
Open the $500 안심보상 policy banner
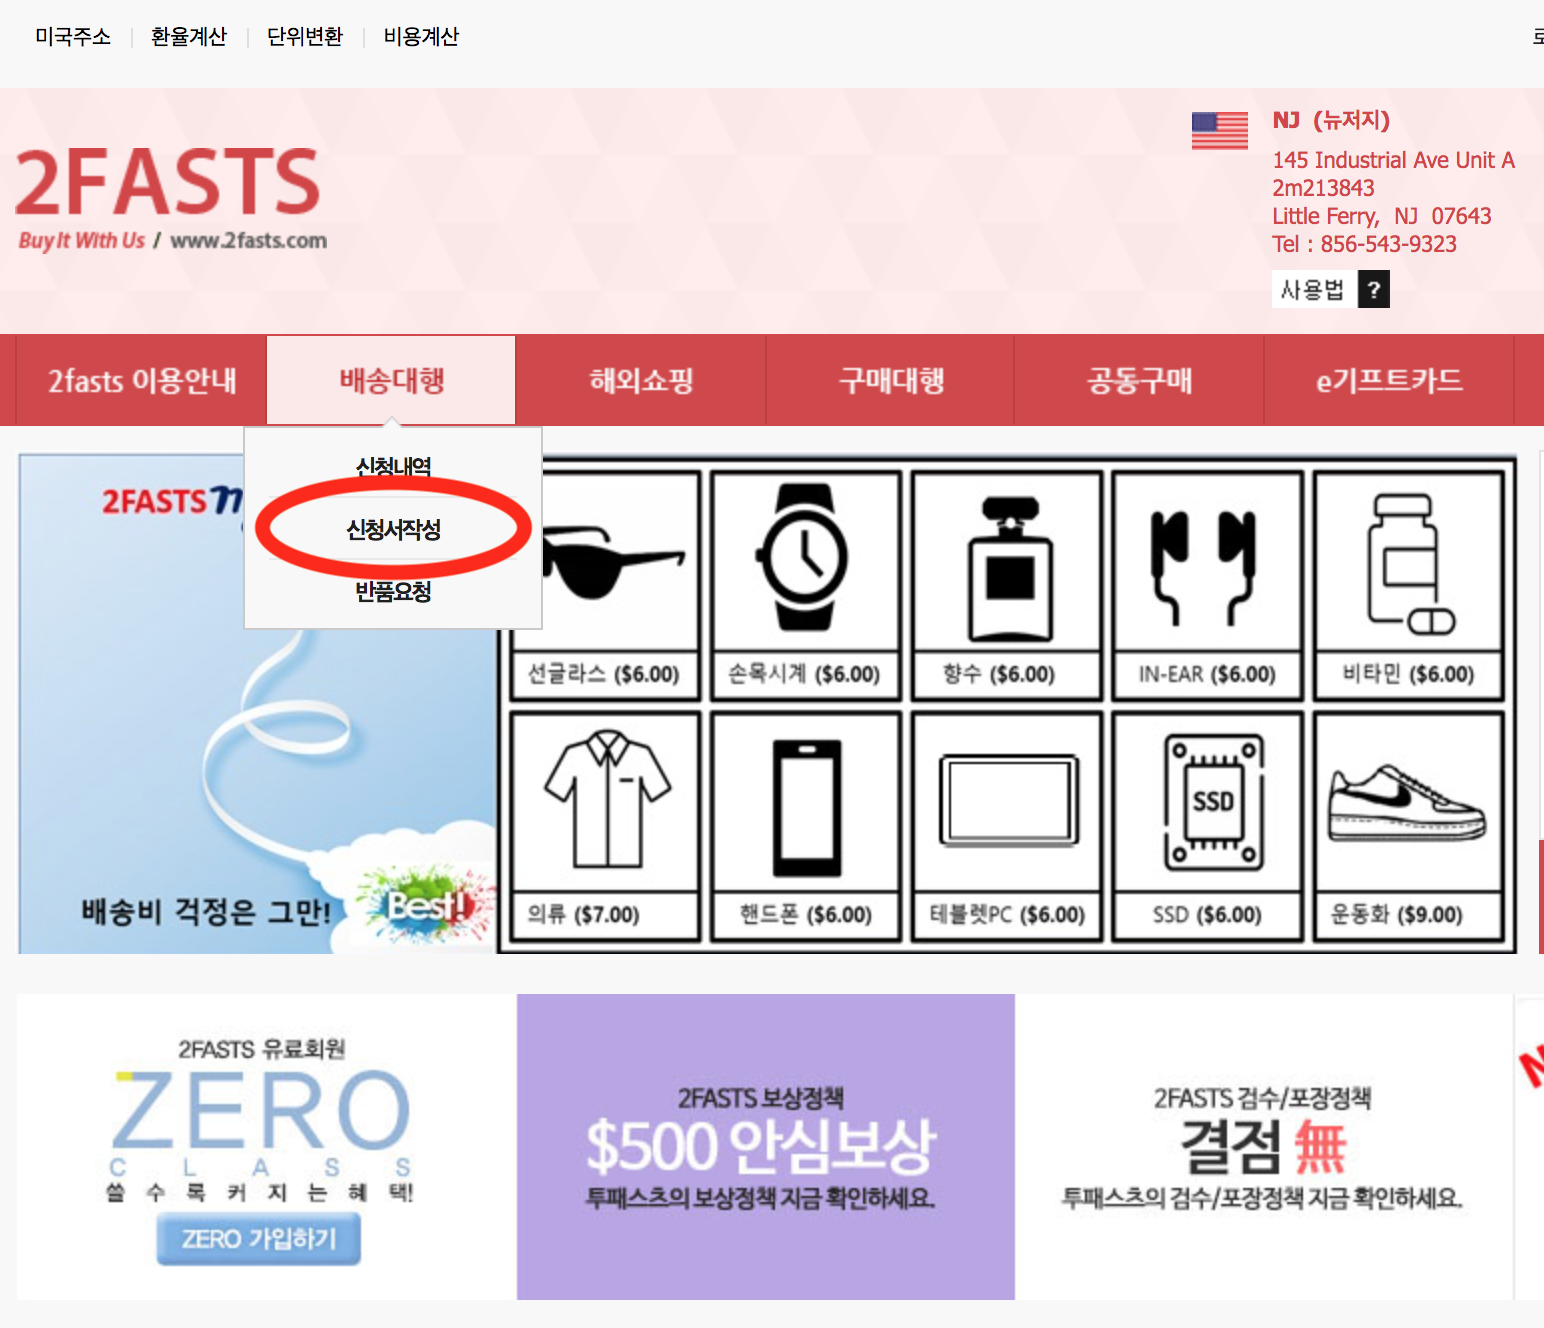point(766,1147)
